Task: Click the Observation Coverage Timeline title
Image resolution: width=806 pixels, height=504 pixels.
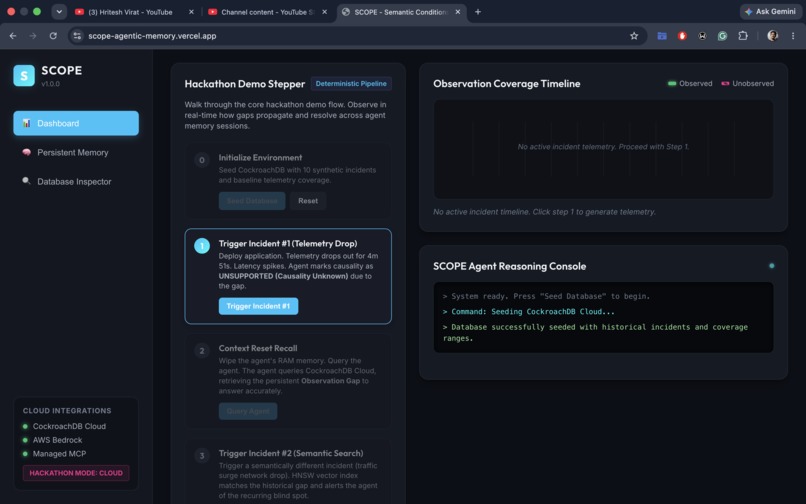Action: (x=507, y=83)
